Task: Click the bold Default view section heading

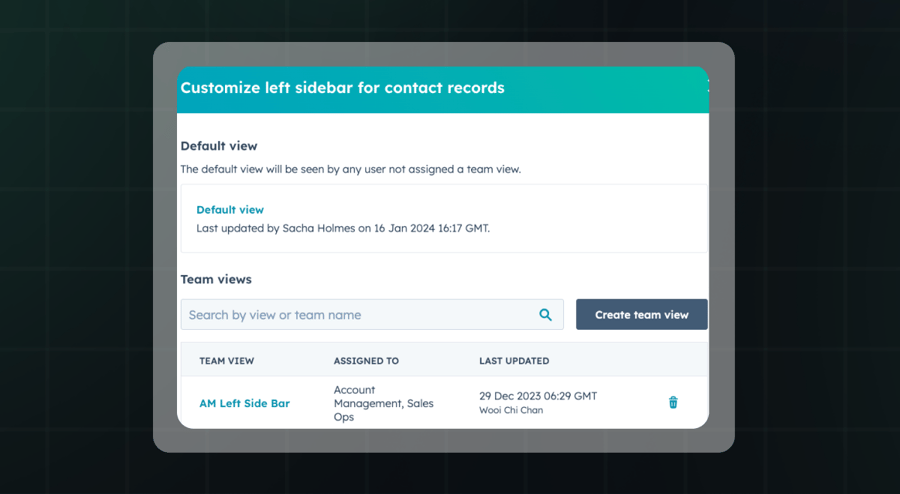Action: click(x=219, y=146)
